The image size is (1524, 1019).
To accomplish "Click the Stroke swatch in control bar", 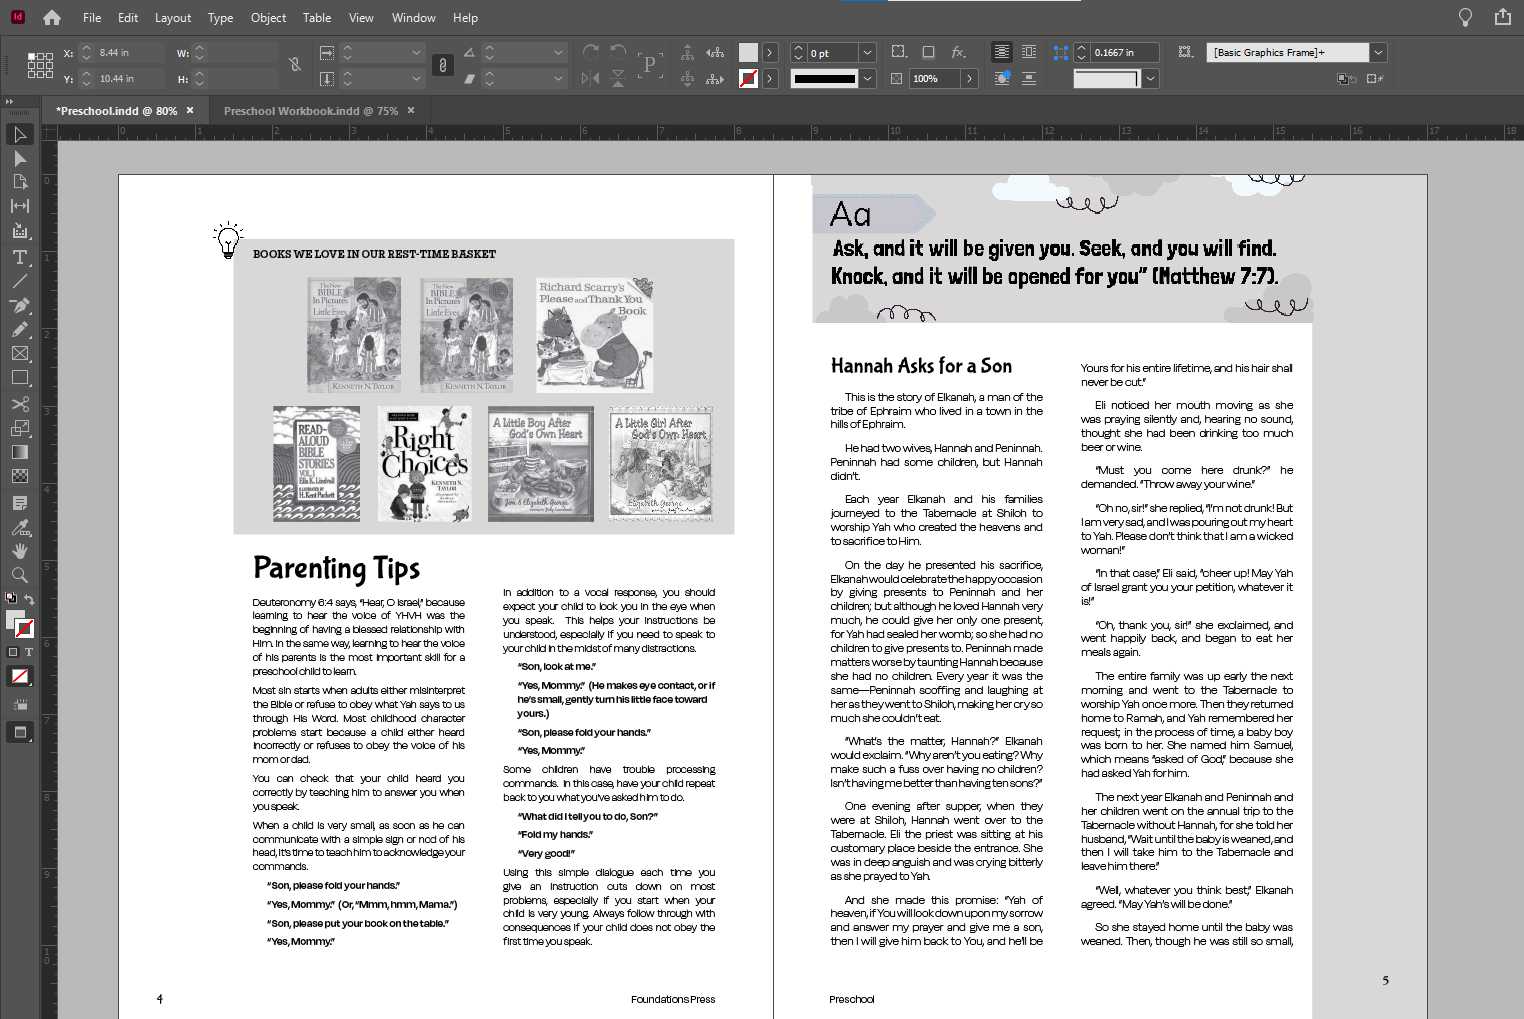I will click(748, 78).
